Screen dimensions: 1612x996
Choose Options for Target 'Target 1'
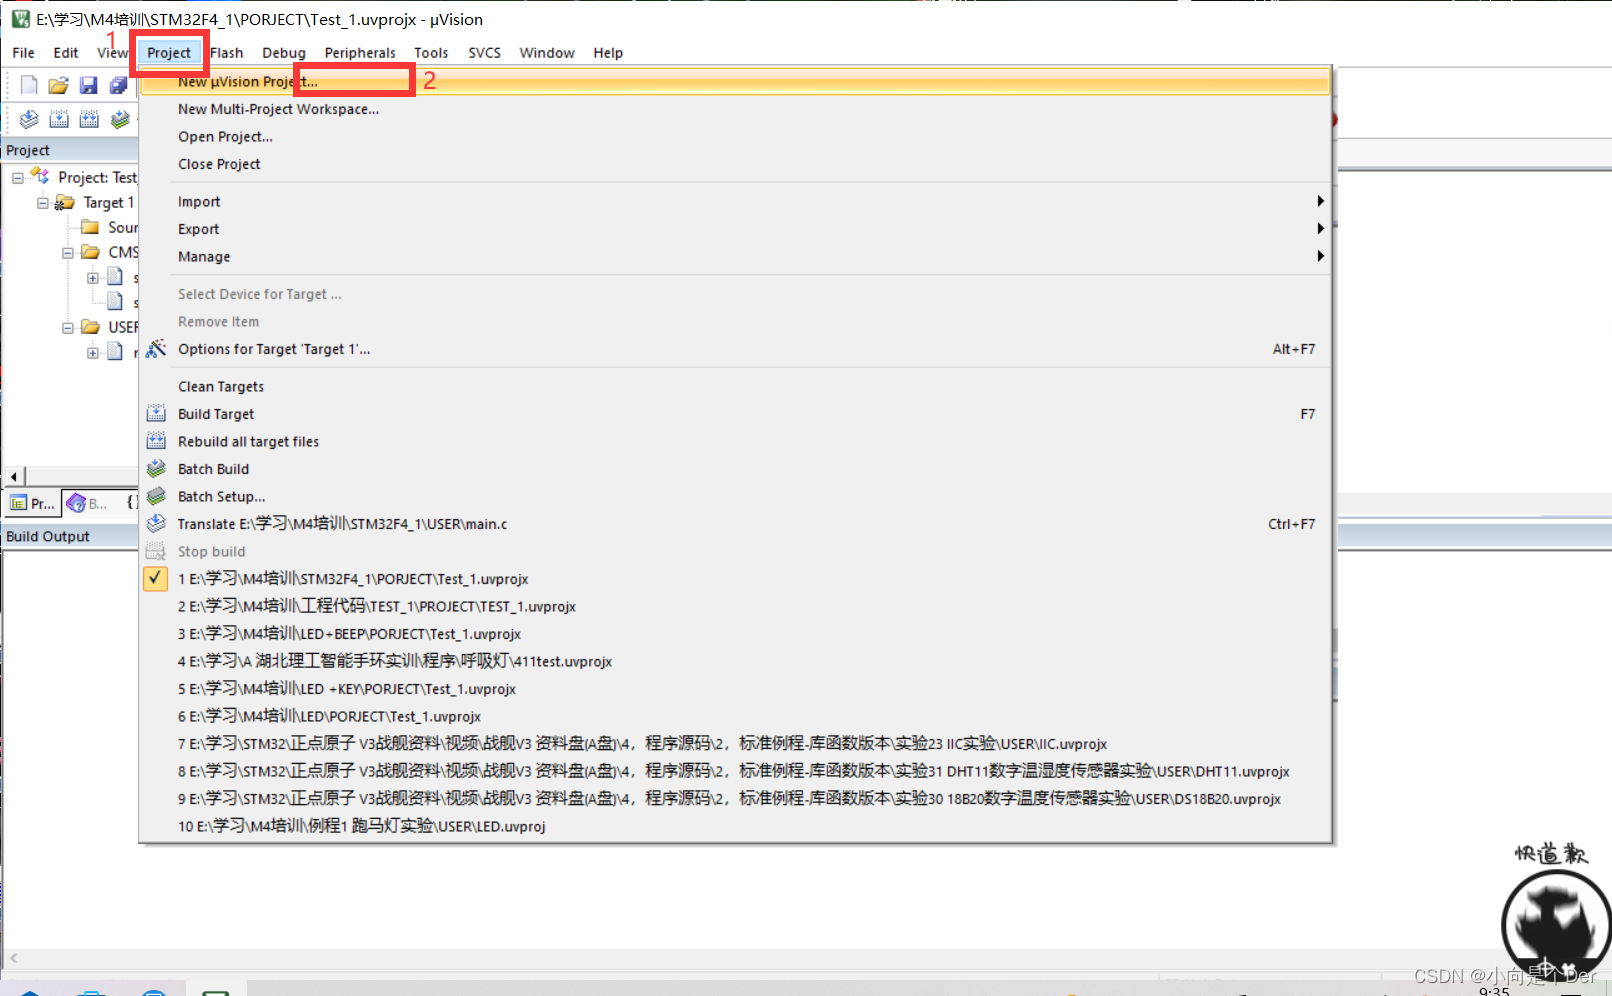coord(736,349)
